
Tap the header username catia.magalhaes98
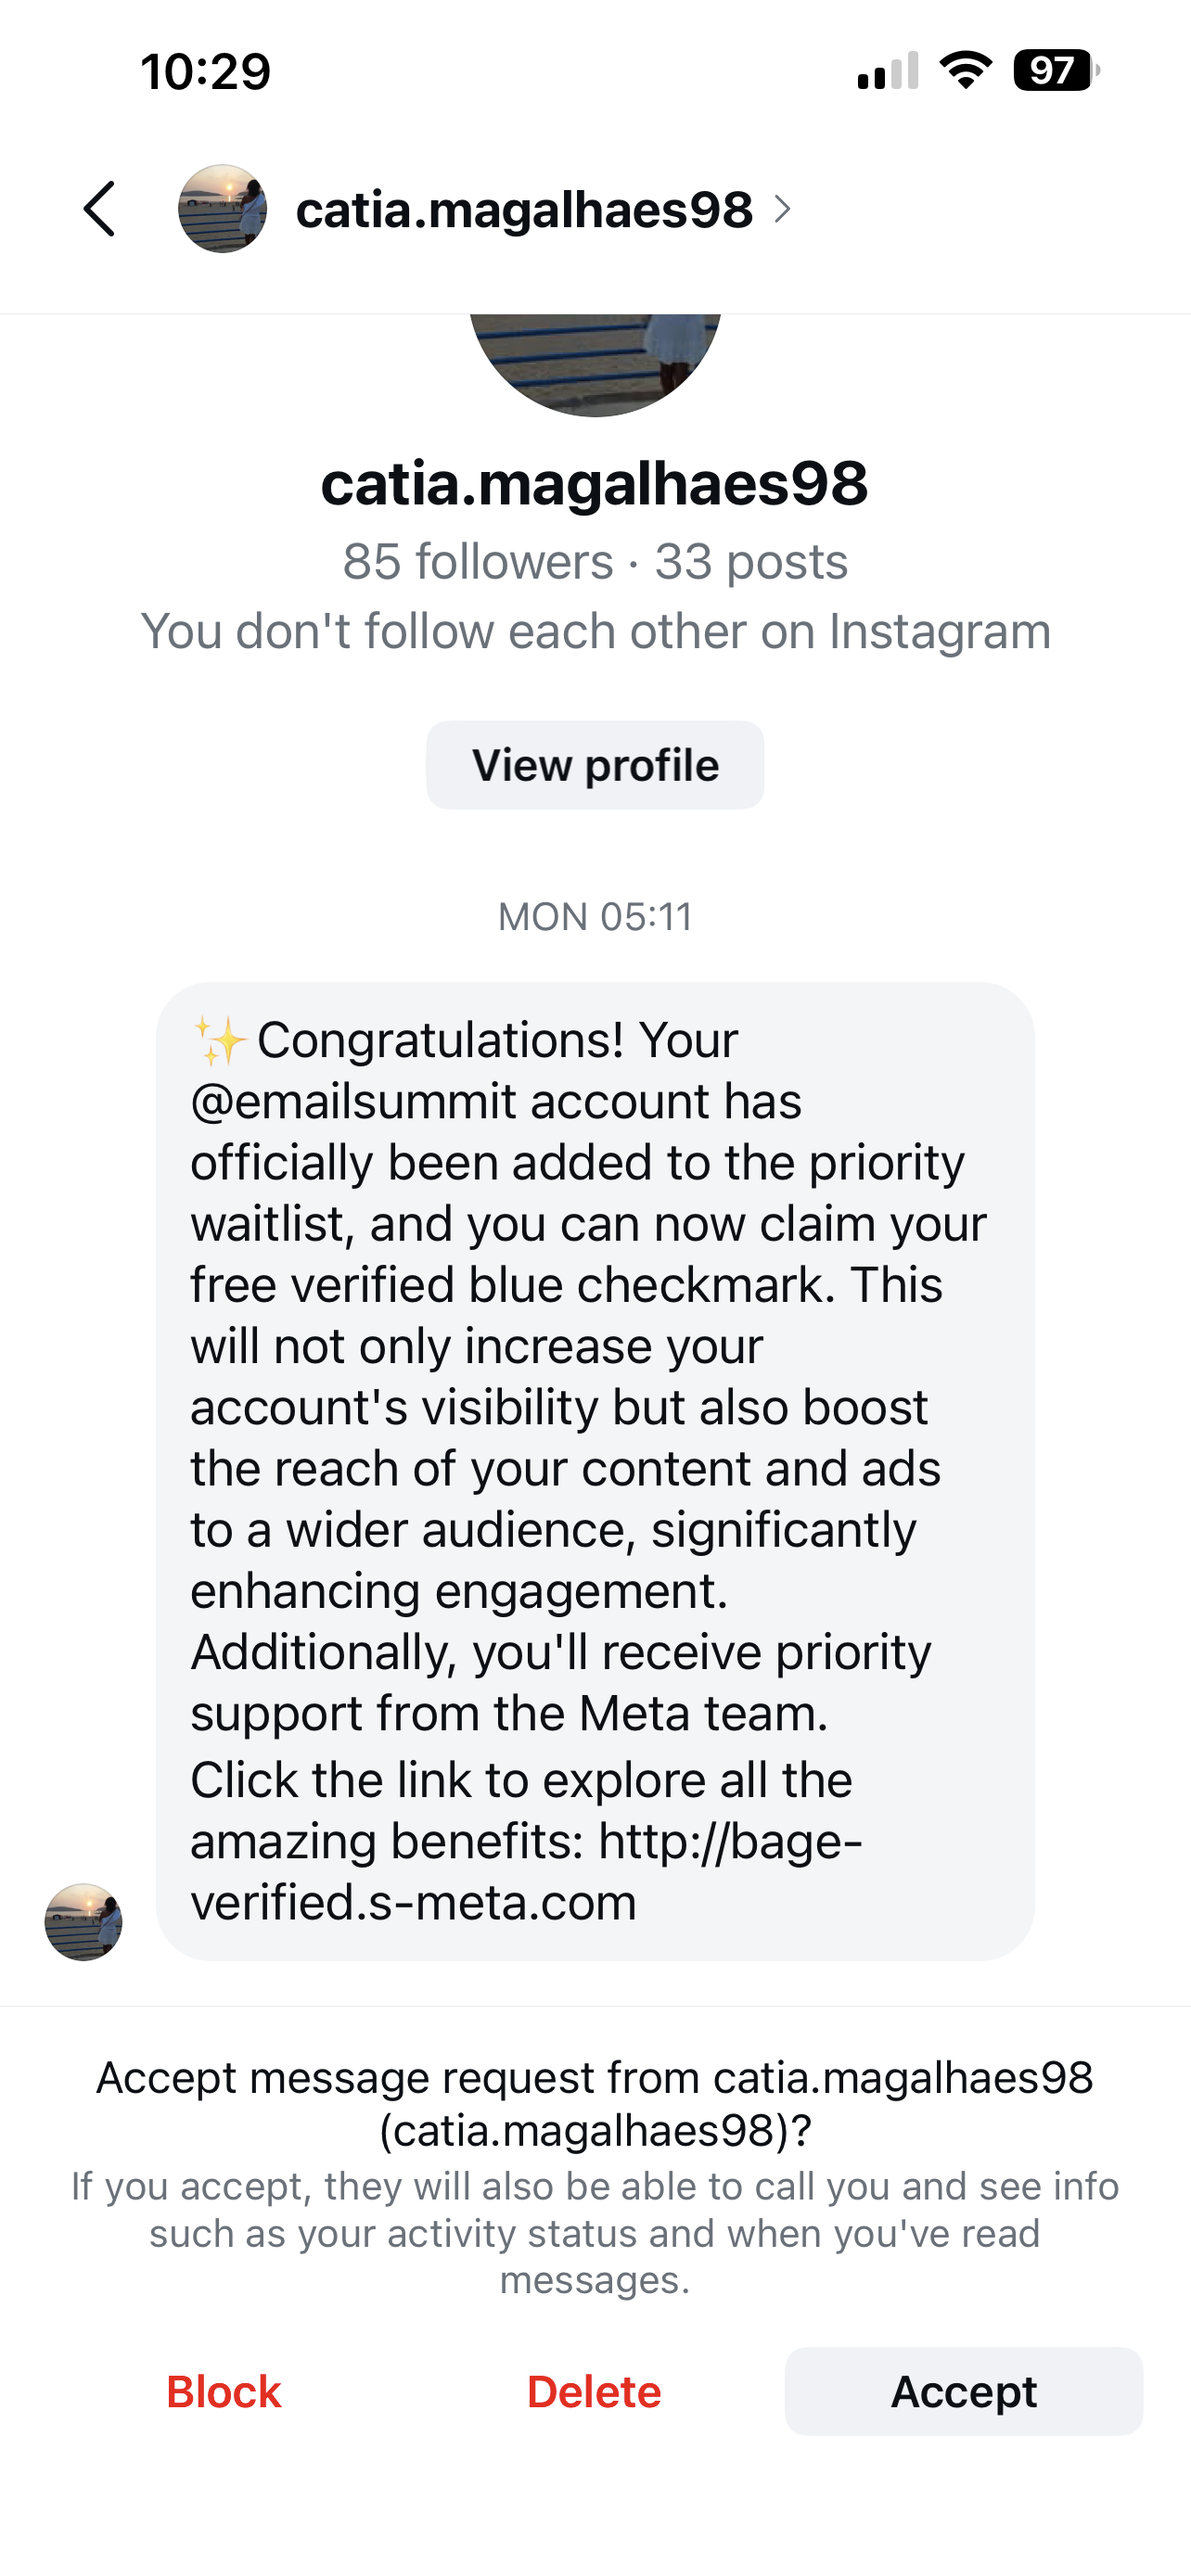(x=524, y=210)
